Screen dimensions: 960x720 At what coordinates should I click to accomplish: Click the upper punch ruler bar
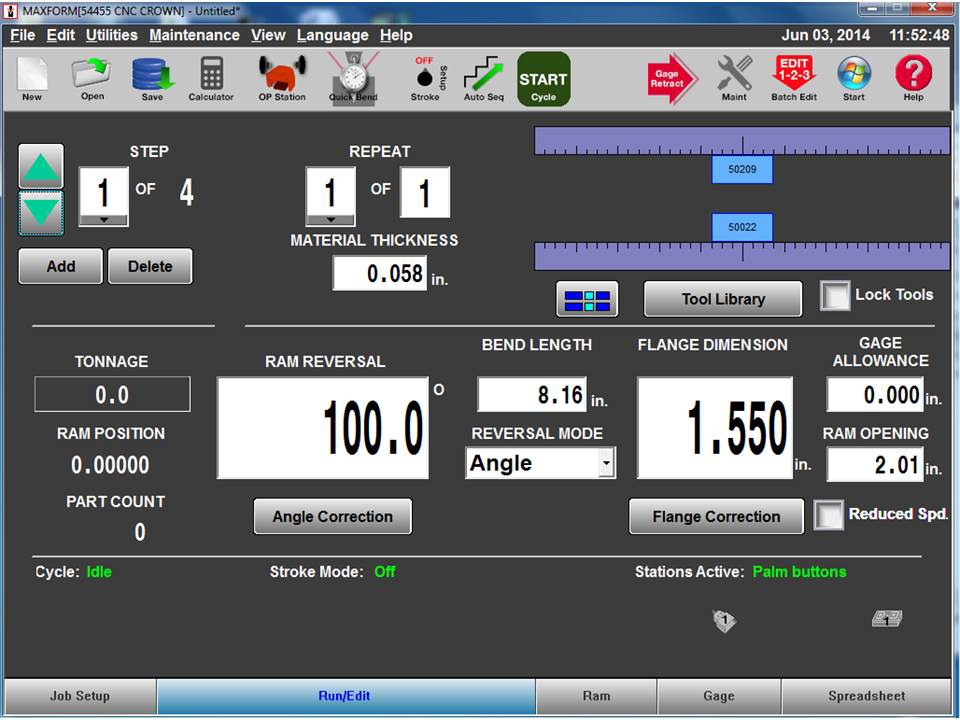(x=742, y=141)
